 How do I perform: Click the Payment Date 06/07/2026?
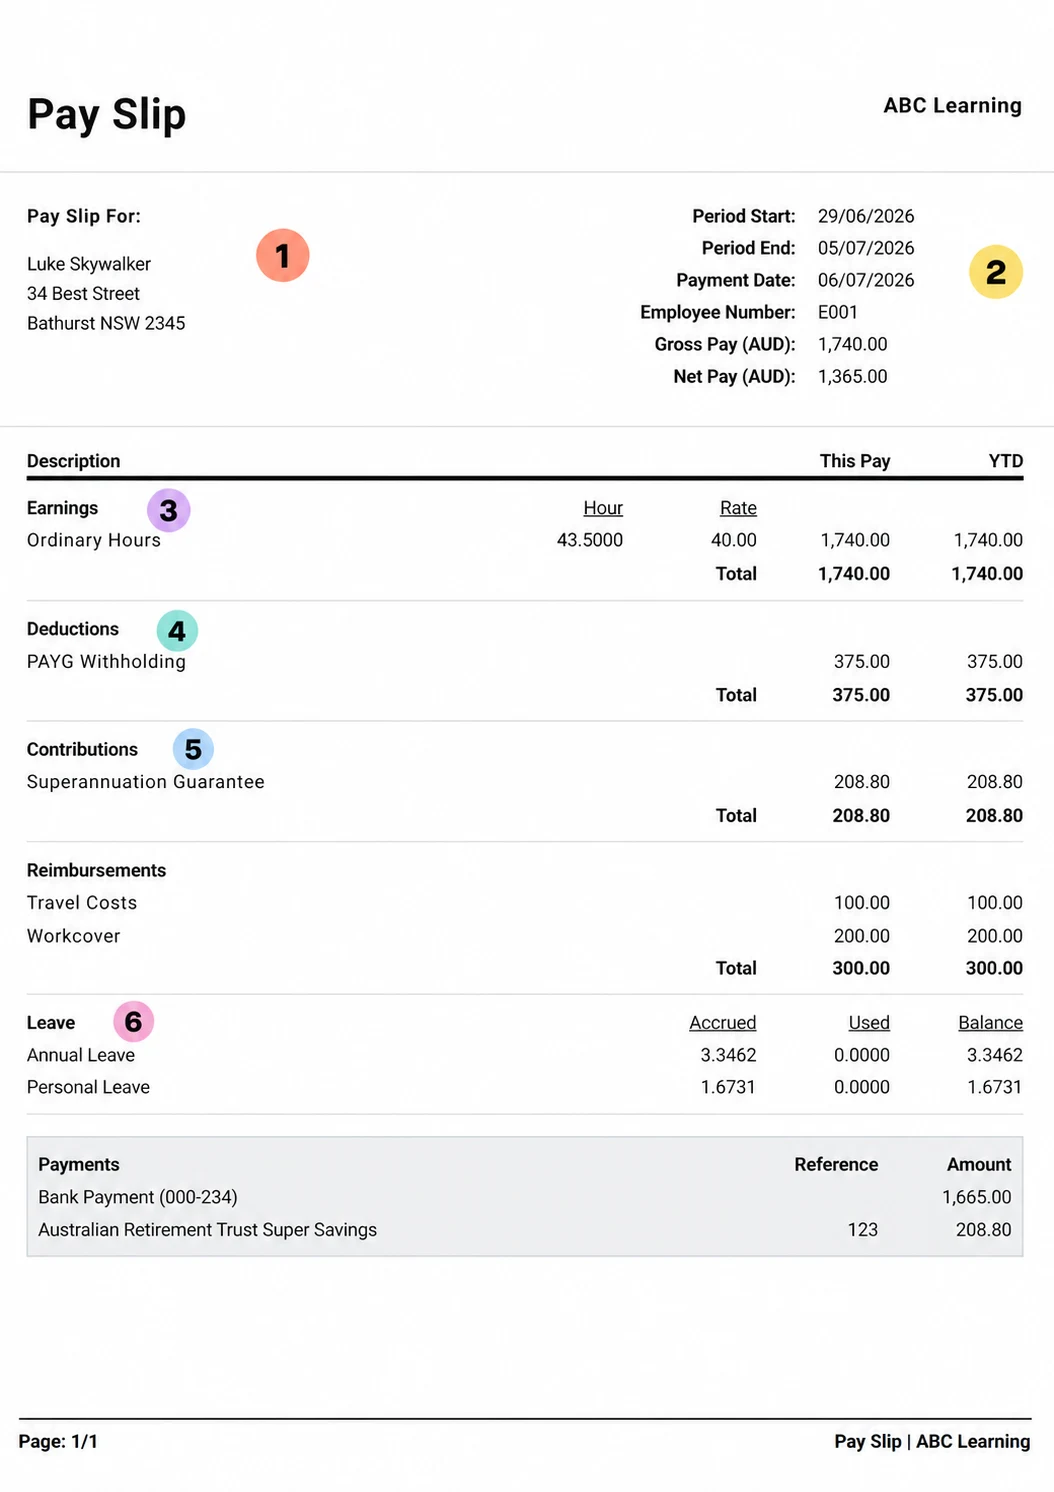point(866,280)
